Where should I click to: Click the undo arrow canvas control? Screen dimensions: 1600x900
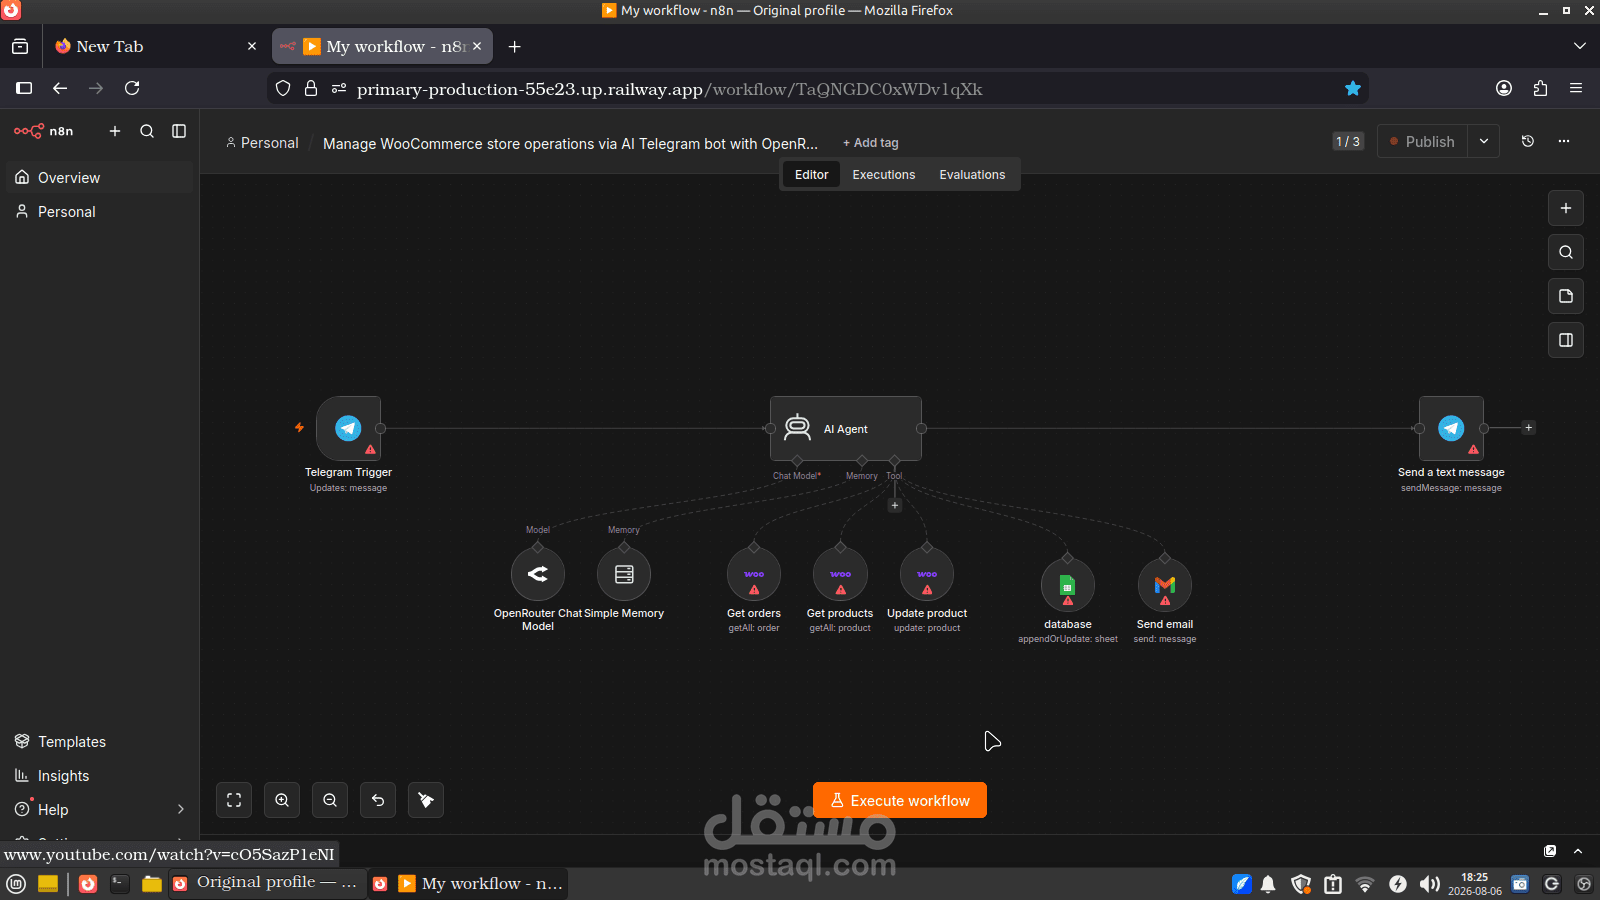click(378, 800)
